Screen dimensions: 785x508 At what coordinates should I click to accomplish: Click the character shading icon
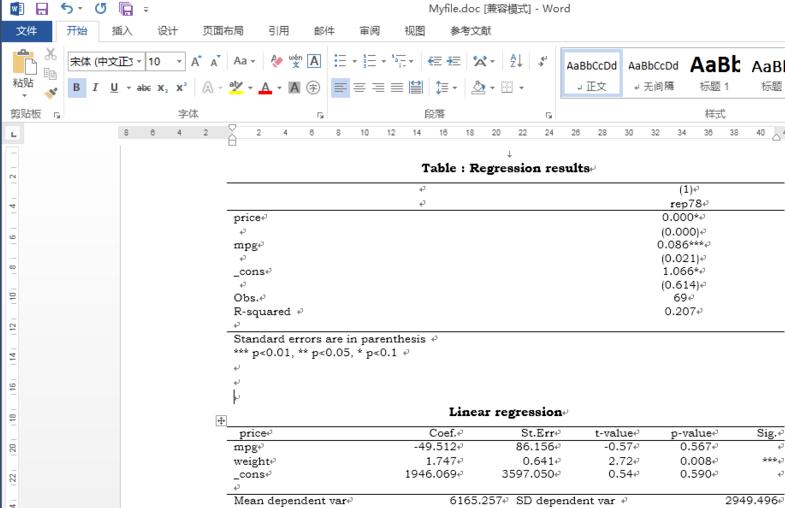point(294,88)
